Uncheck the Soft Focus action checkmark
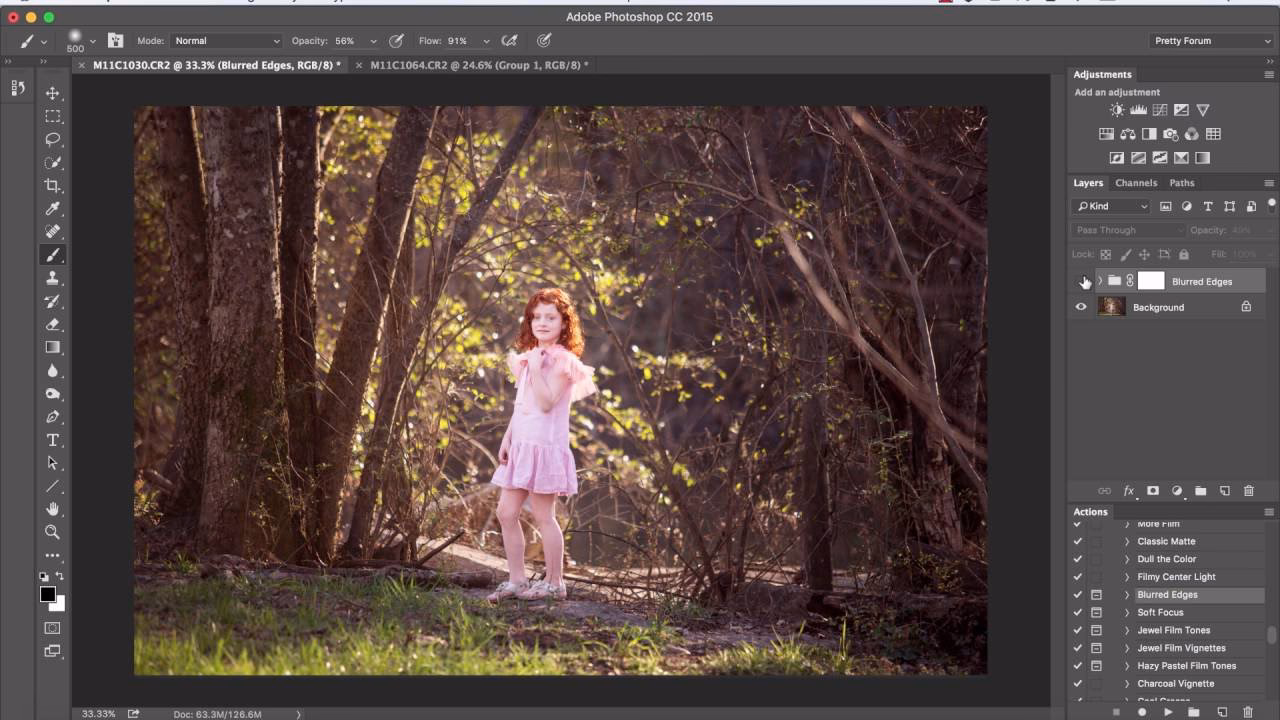Screen dimensions: 1280x720 coord(1077,612)
